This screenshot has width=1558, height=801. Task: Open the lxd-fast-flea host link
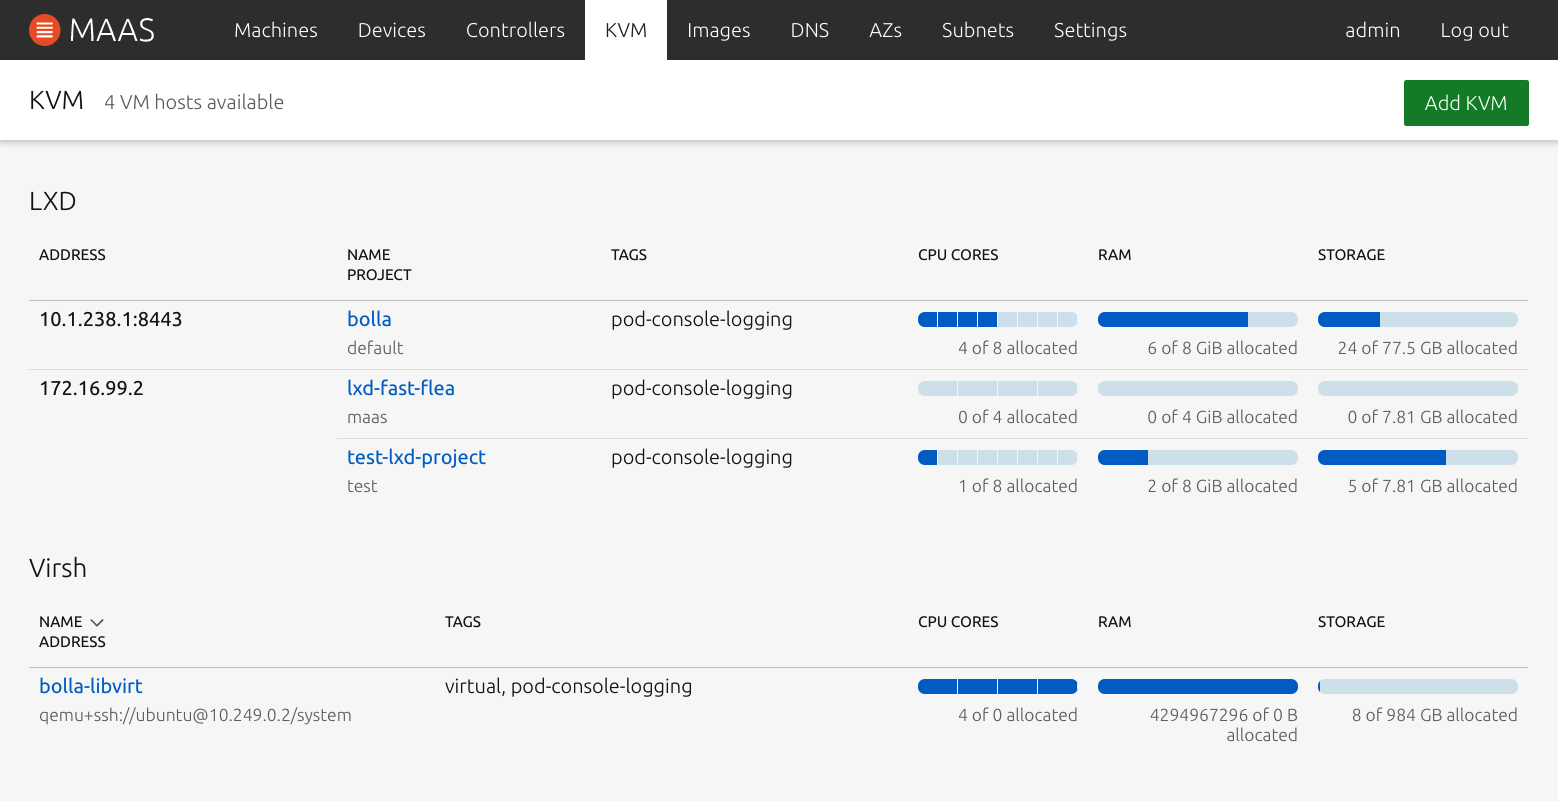click(x=400, y=388)
